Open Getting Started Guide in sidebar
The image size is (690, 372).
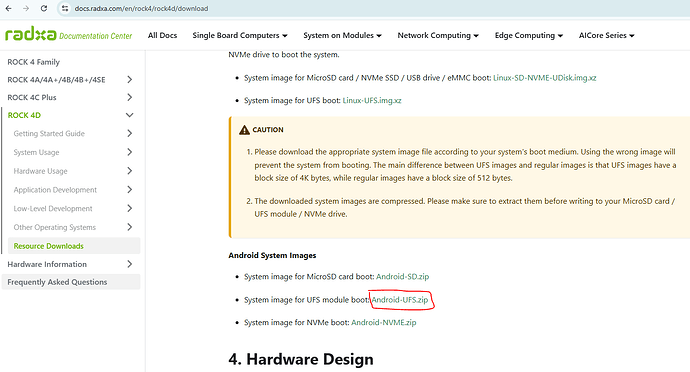pyautogui.click(x=49, y=133)
